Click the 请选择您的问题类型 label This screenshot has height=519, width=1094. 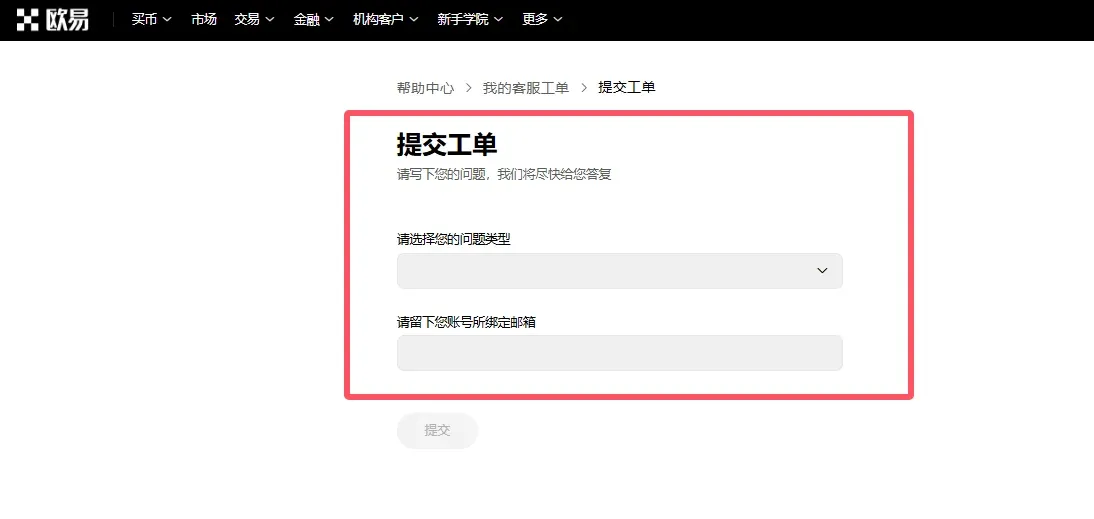coord(454,239)
